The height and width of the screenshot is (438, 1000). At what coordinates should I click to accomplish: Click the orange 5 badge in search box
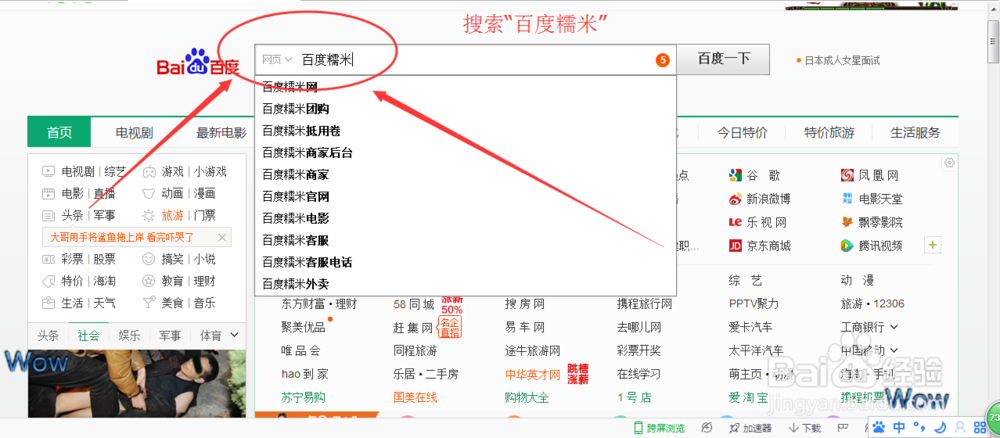[x=663, y=60]
